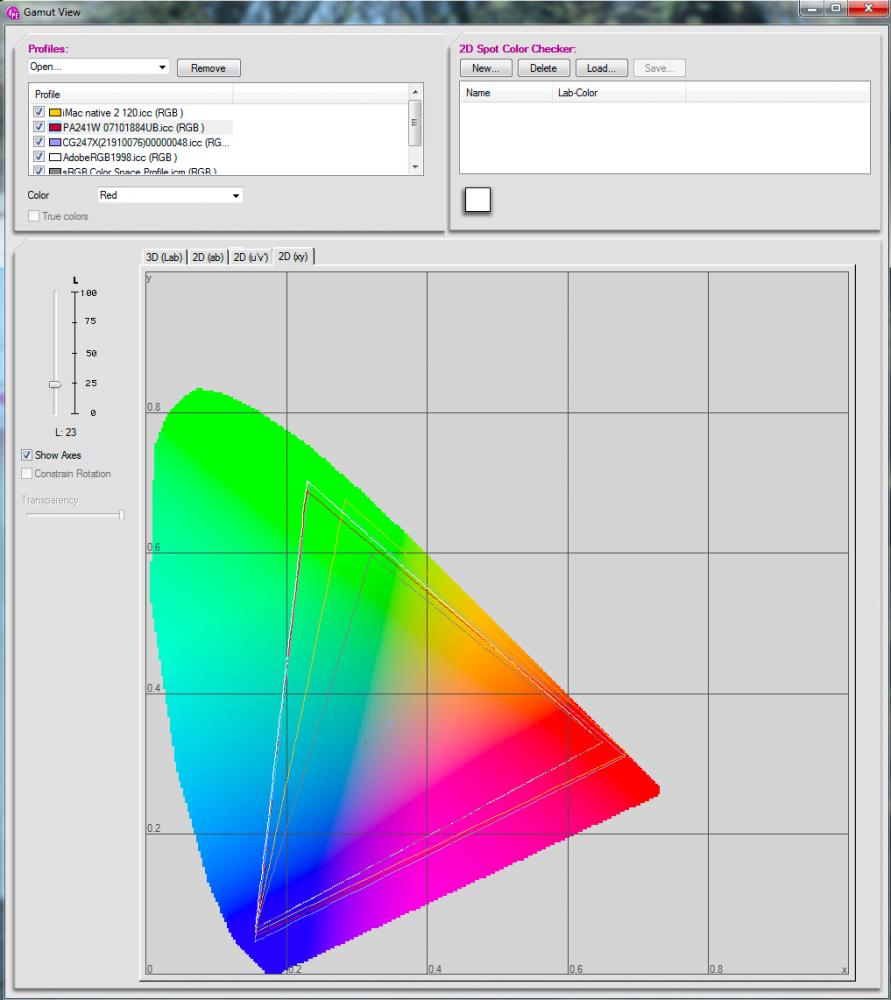Switch to the 3D (Lab) tab
The height and width of the screenshot is (1000, 891).
pyautogui.click(x=164, y=257)
